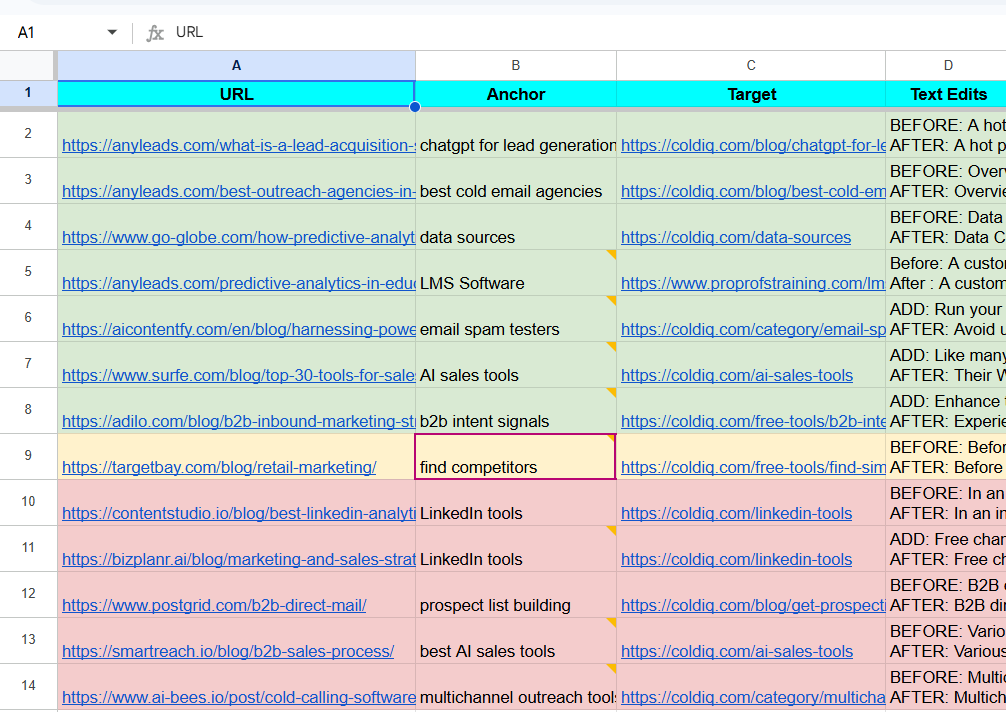Viewport: 1006px width, 712px height.
Task: Open coldiq data-sources target link
Action: click(736, 238)
